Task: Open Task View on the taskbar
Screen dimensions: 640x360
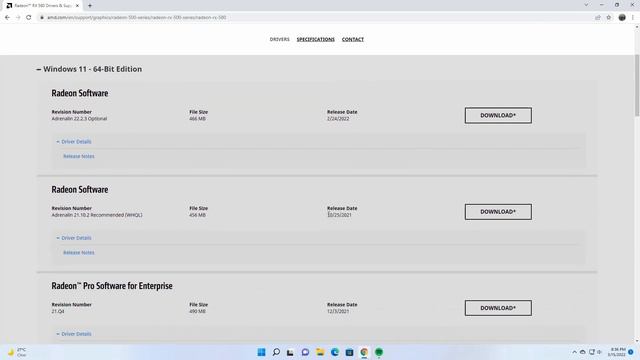Action: 290,352
